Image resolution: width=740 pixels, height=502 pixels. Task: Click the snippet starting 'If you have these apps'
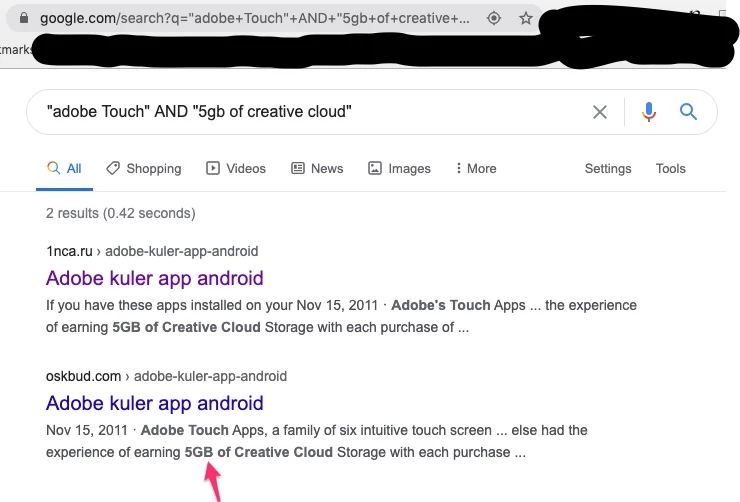click(x=341, y=316)
